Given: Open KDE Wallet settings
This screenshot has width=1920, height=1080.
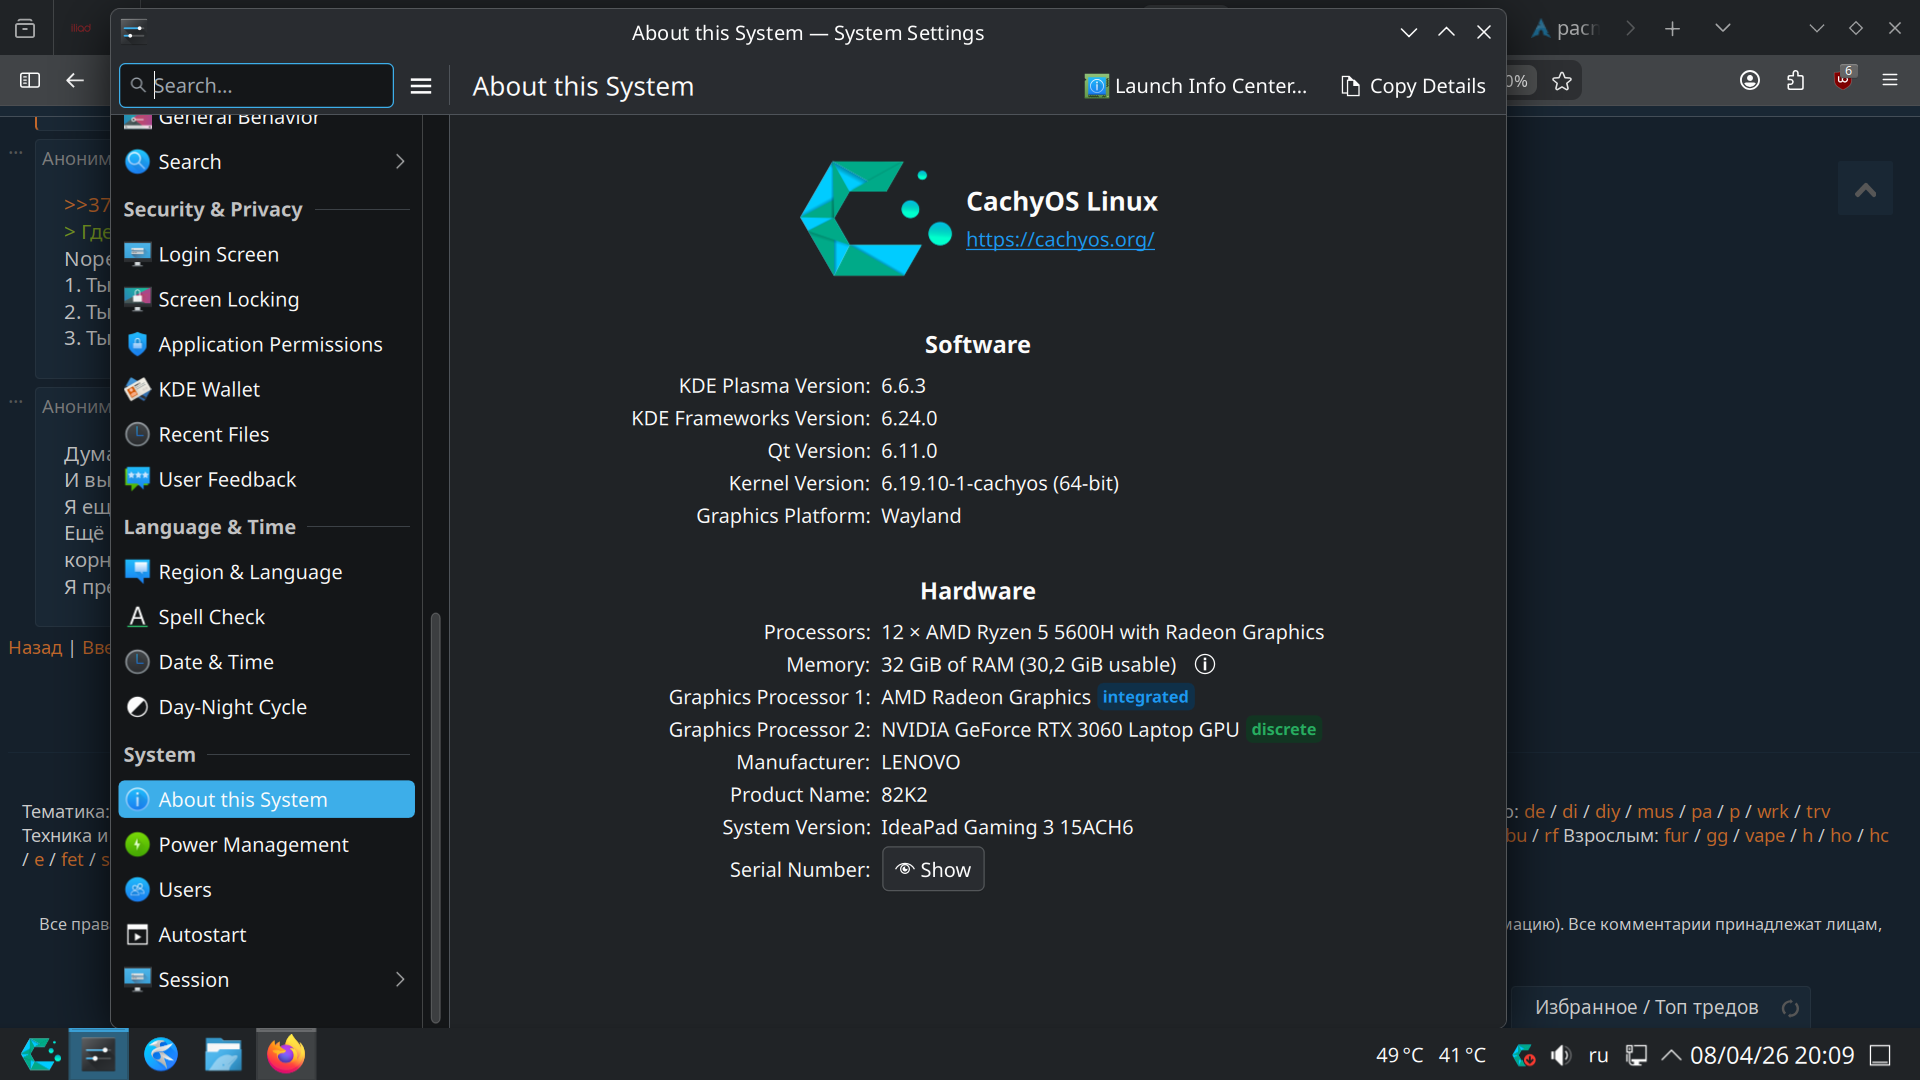Looking at the screenshot, I should click(265, 389).
